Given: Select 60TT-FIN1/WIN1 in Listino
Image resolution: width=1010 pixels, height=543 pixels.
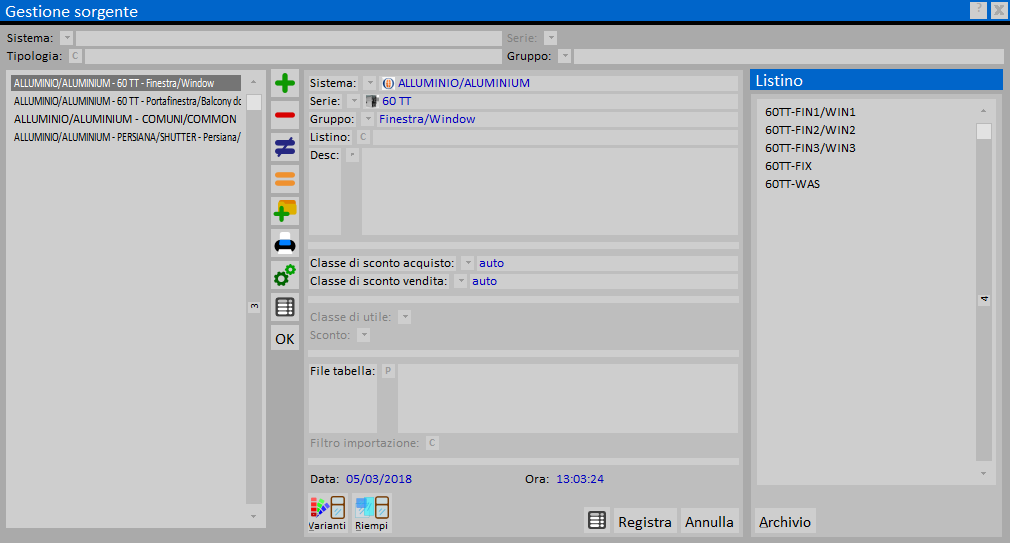Looking at the screenshot, I should 810,112.
